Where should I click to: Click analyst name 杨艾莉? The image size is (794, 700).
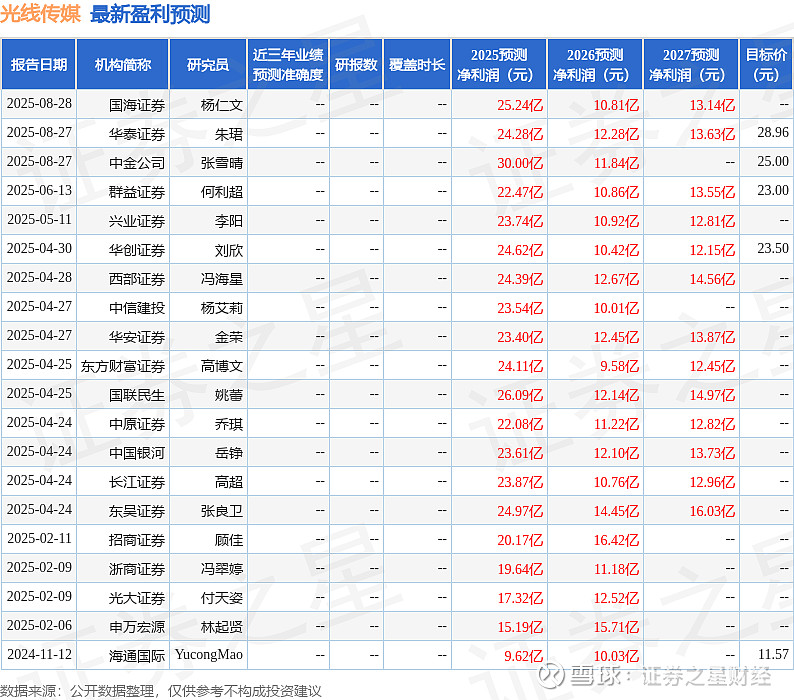click(222, 308)
